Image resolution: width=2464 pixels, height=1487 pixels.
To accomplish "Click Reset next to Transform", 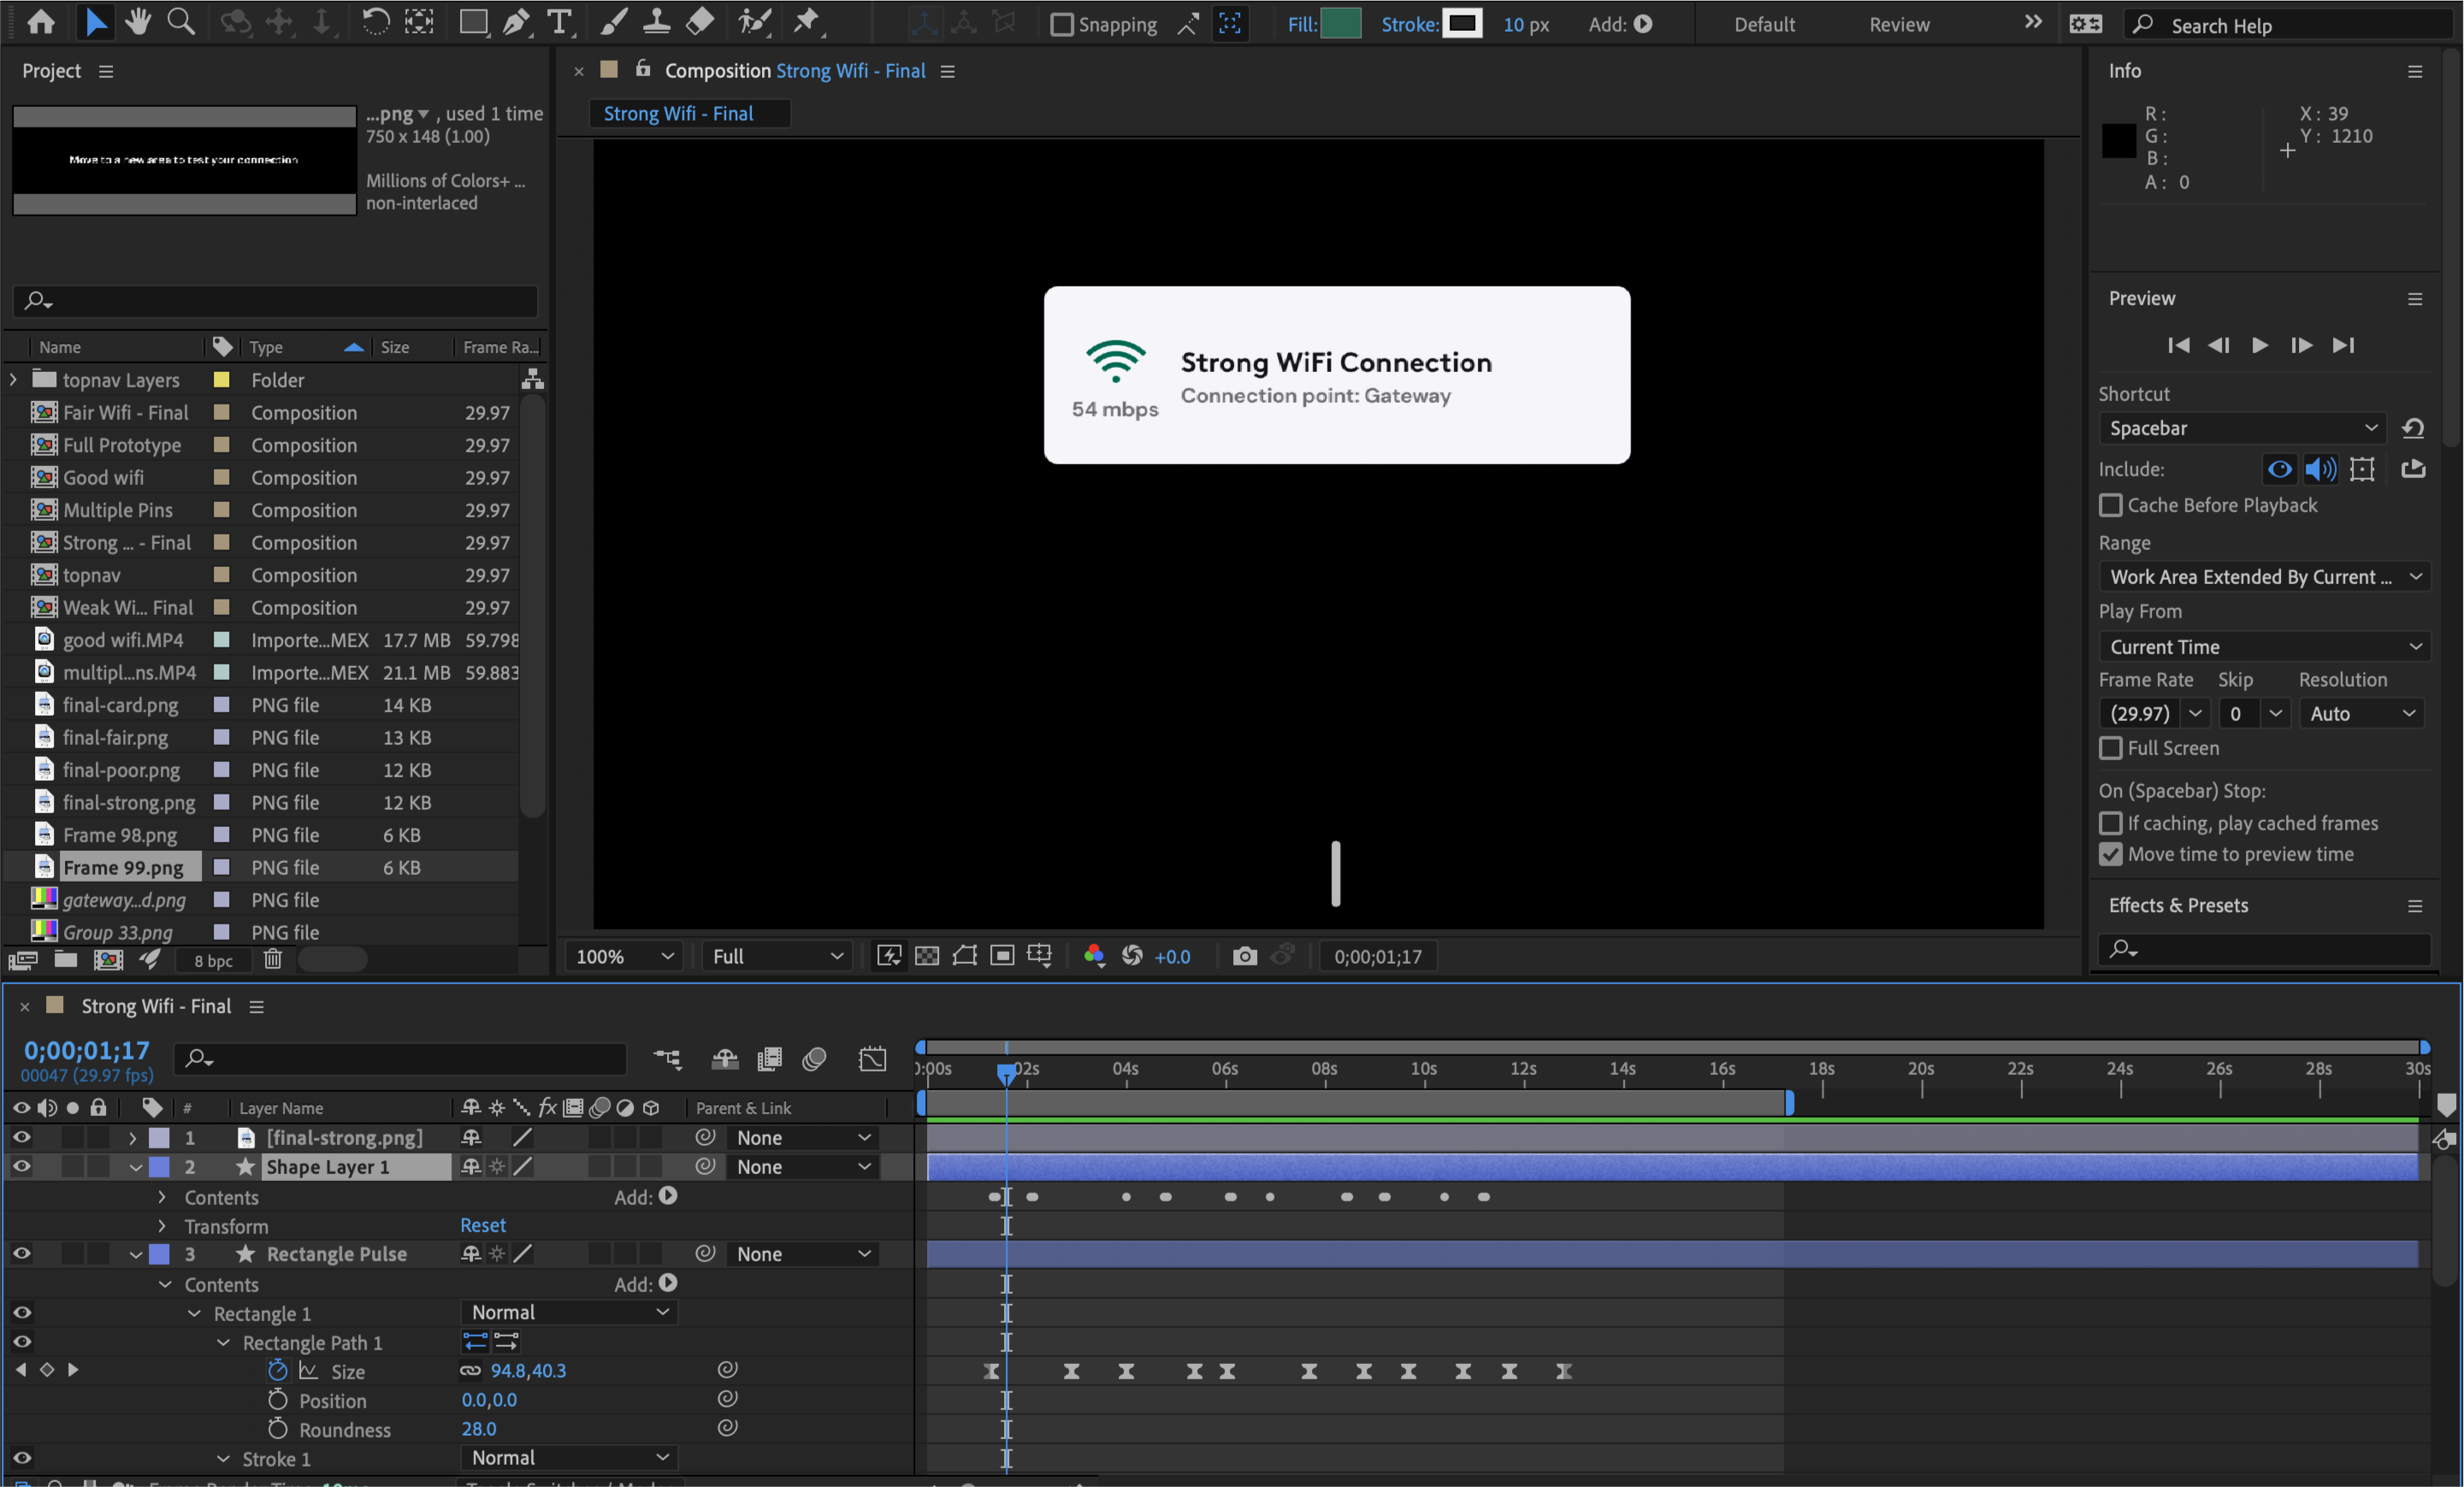I will (483, 1225).
